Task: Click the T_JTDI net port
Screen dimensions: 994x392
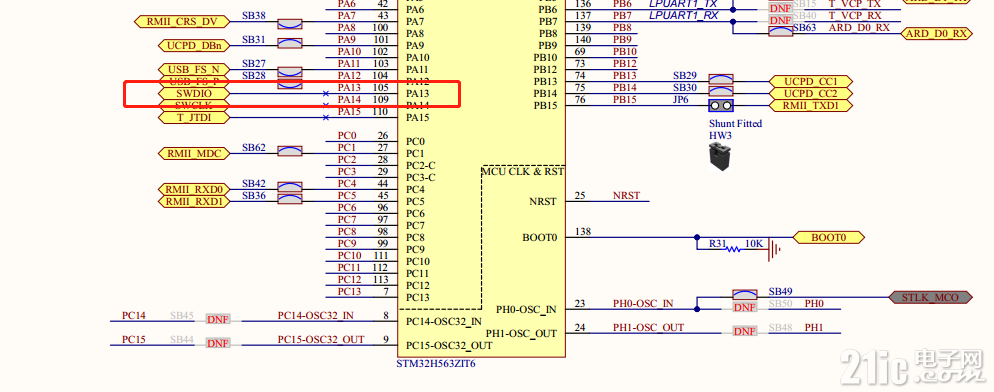Action: coord(194,117)
